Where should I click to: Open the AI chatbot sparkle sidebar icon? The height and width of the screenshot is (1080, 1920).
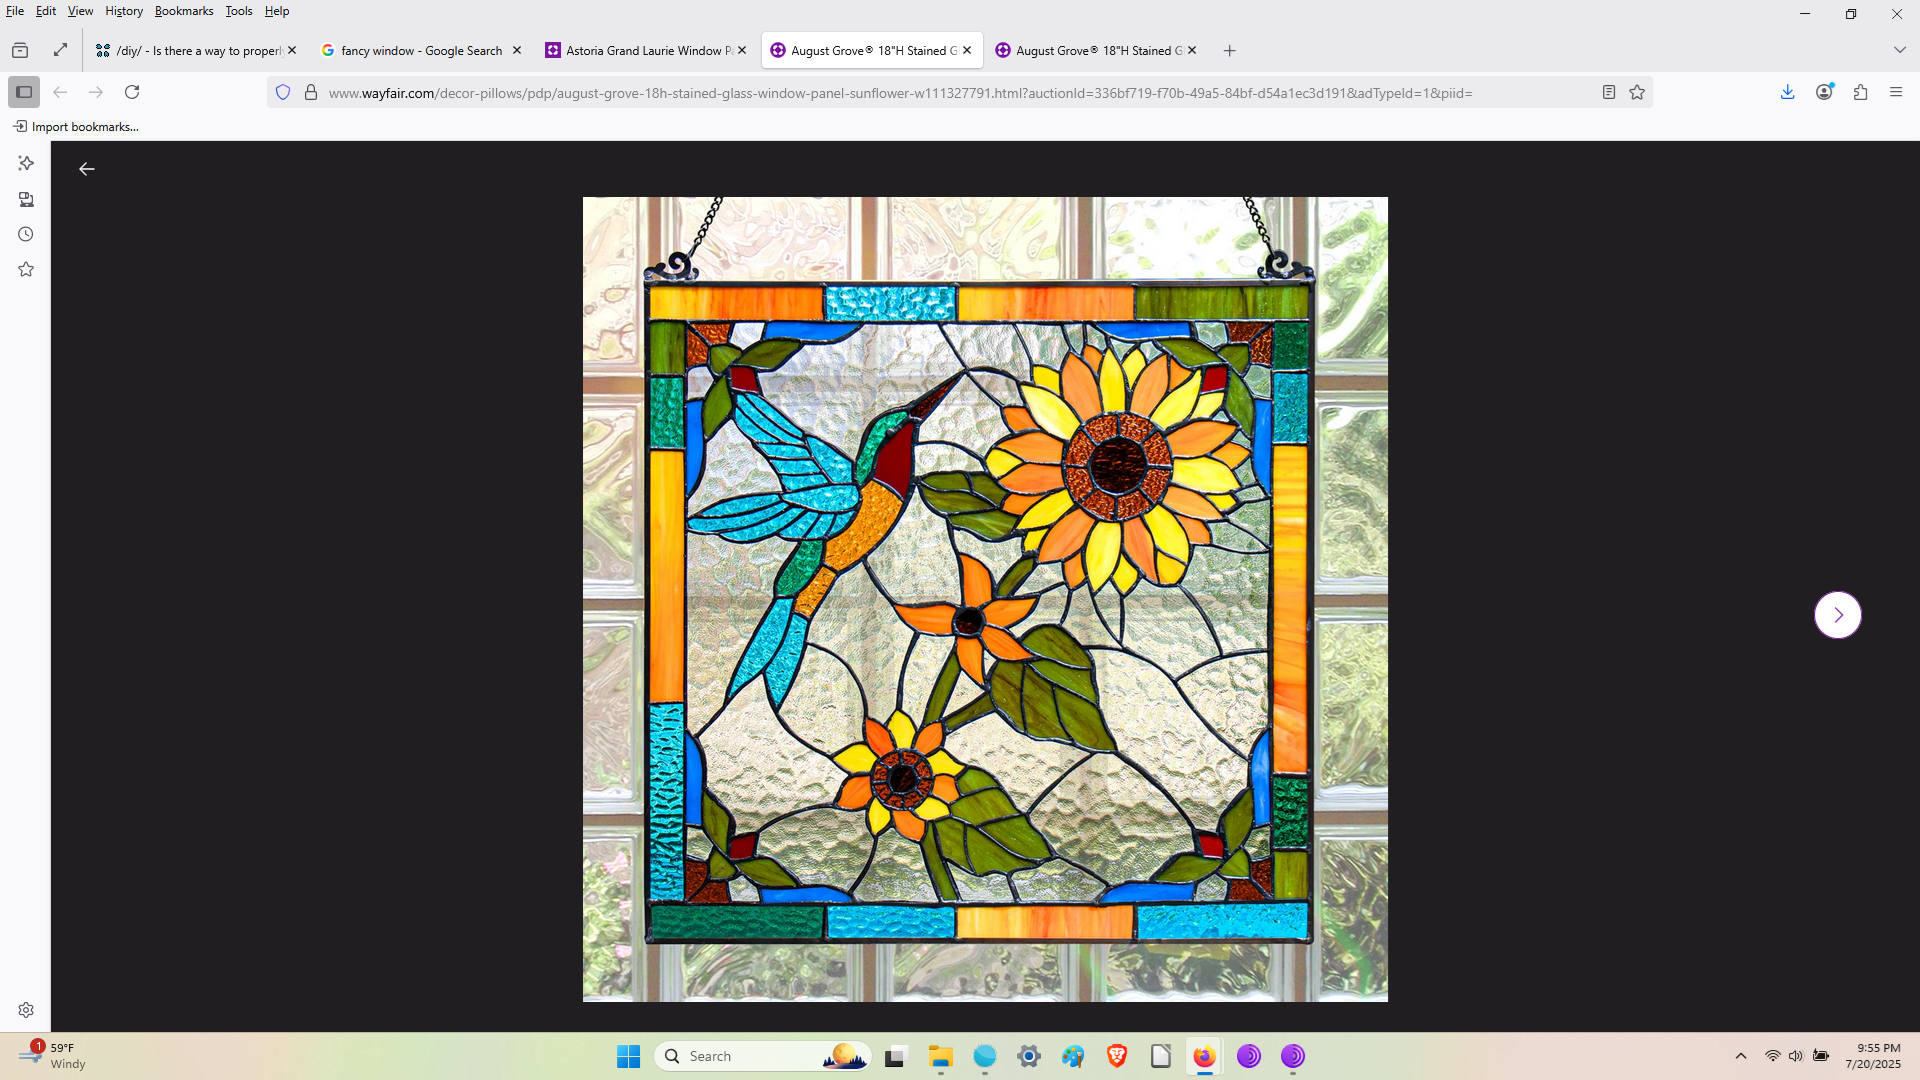[x=26, y=163]
